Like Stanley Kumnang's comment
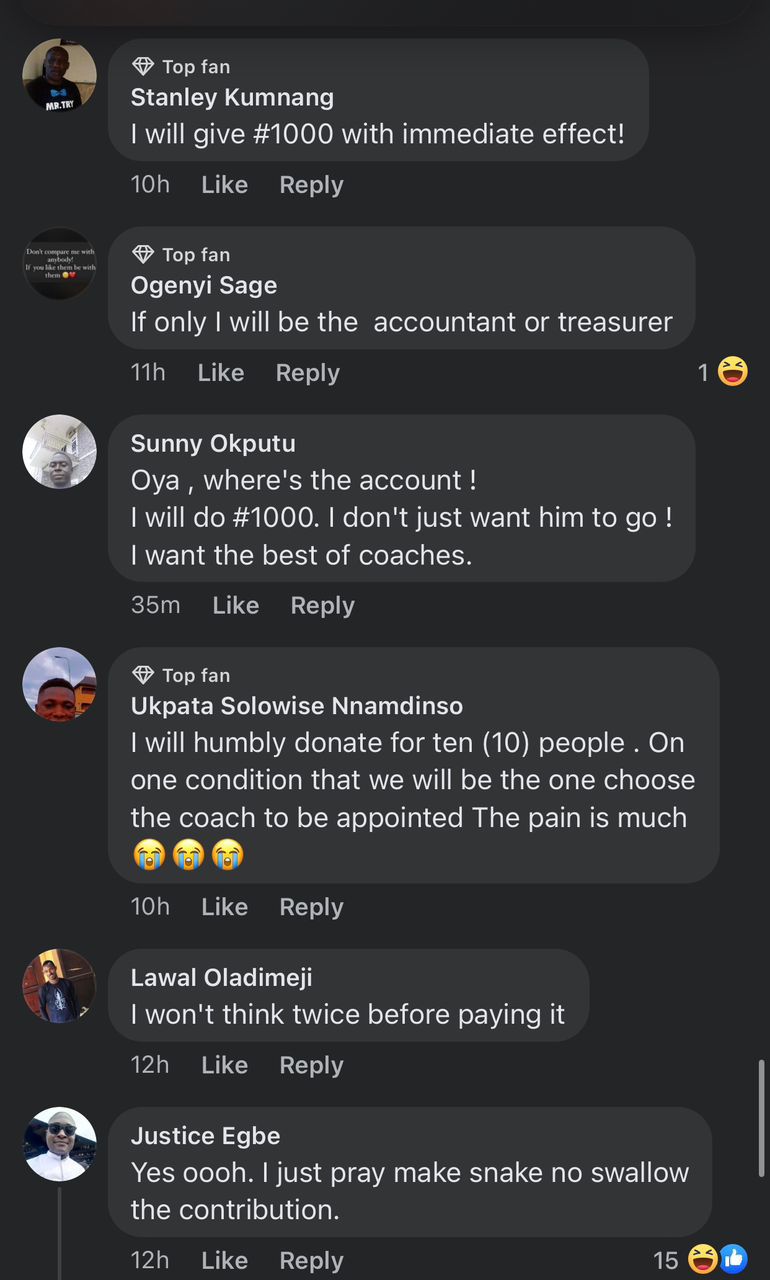 click(x=224, y=185)
